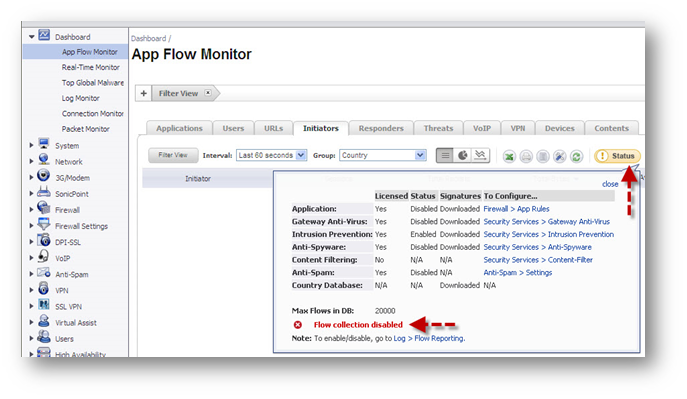Close the Filter View breadcrumb tab
Image resolution: width=687 pixels, height=399 pixels.
(x=208, y=92)
